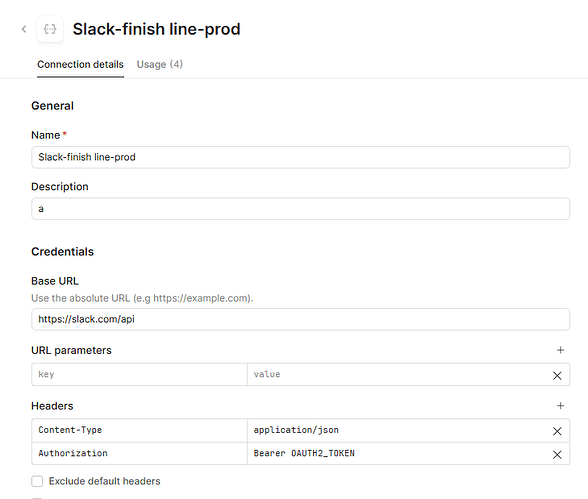Viewport: 588px width, 499px height.
Task: Add a new URL parameter with plus icon
Action: (560, 350)
